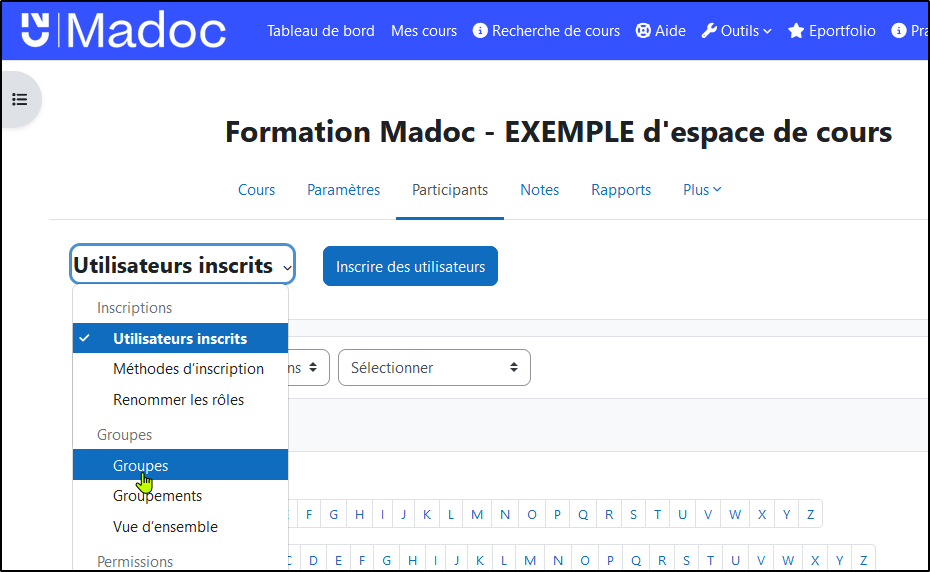Click letter S in the upper alphabet row
Screen dimensions: 930x572
point(633,514)
